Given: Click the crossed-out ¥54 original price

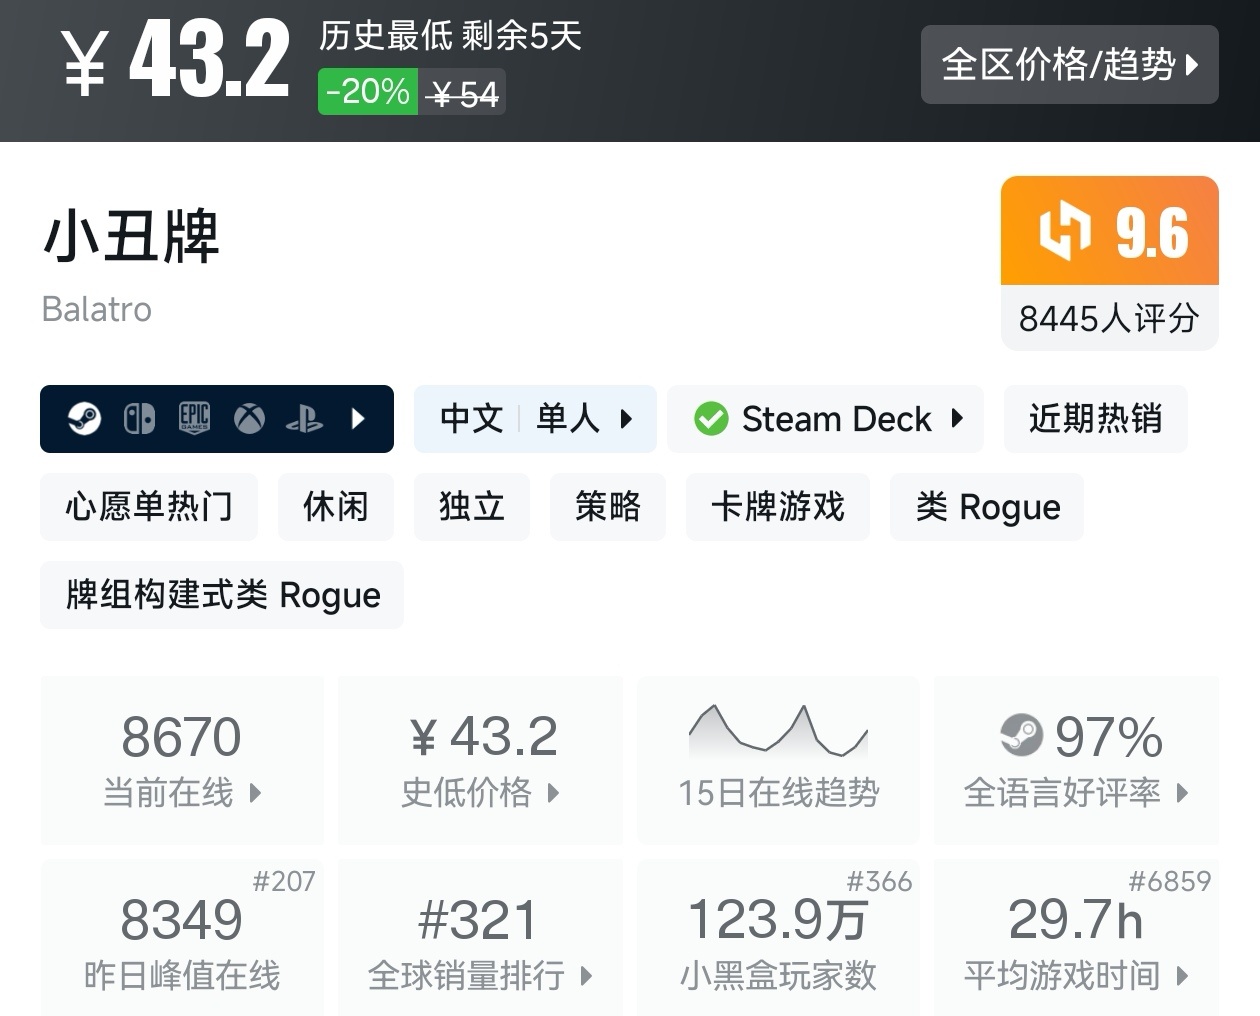Looking at the screenshot, I should click(x=462, y=94).
